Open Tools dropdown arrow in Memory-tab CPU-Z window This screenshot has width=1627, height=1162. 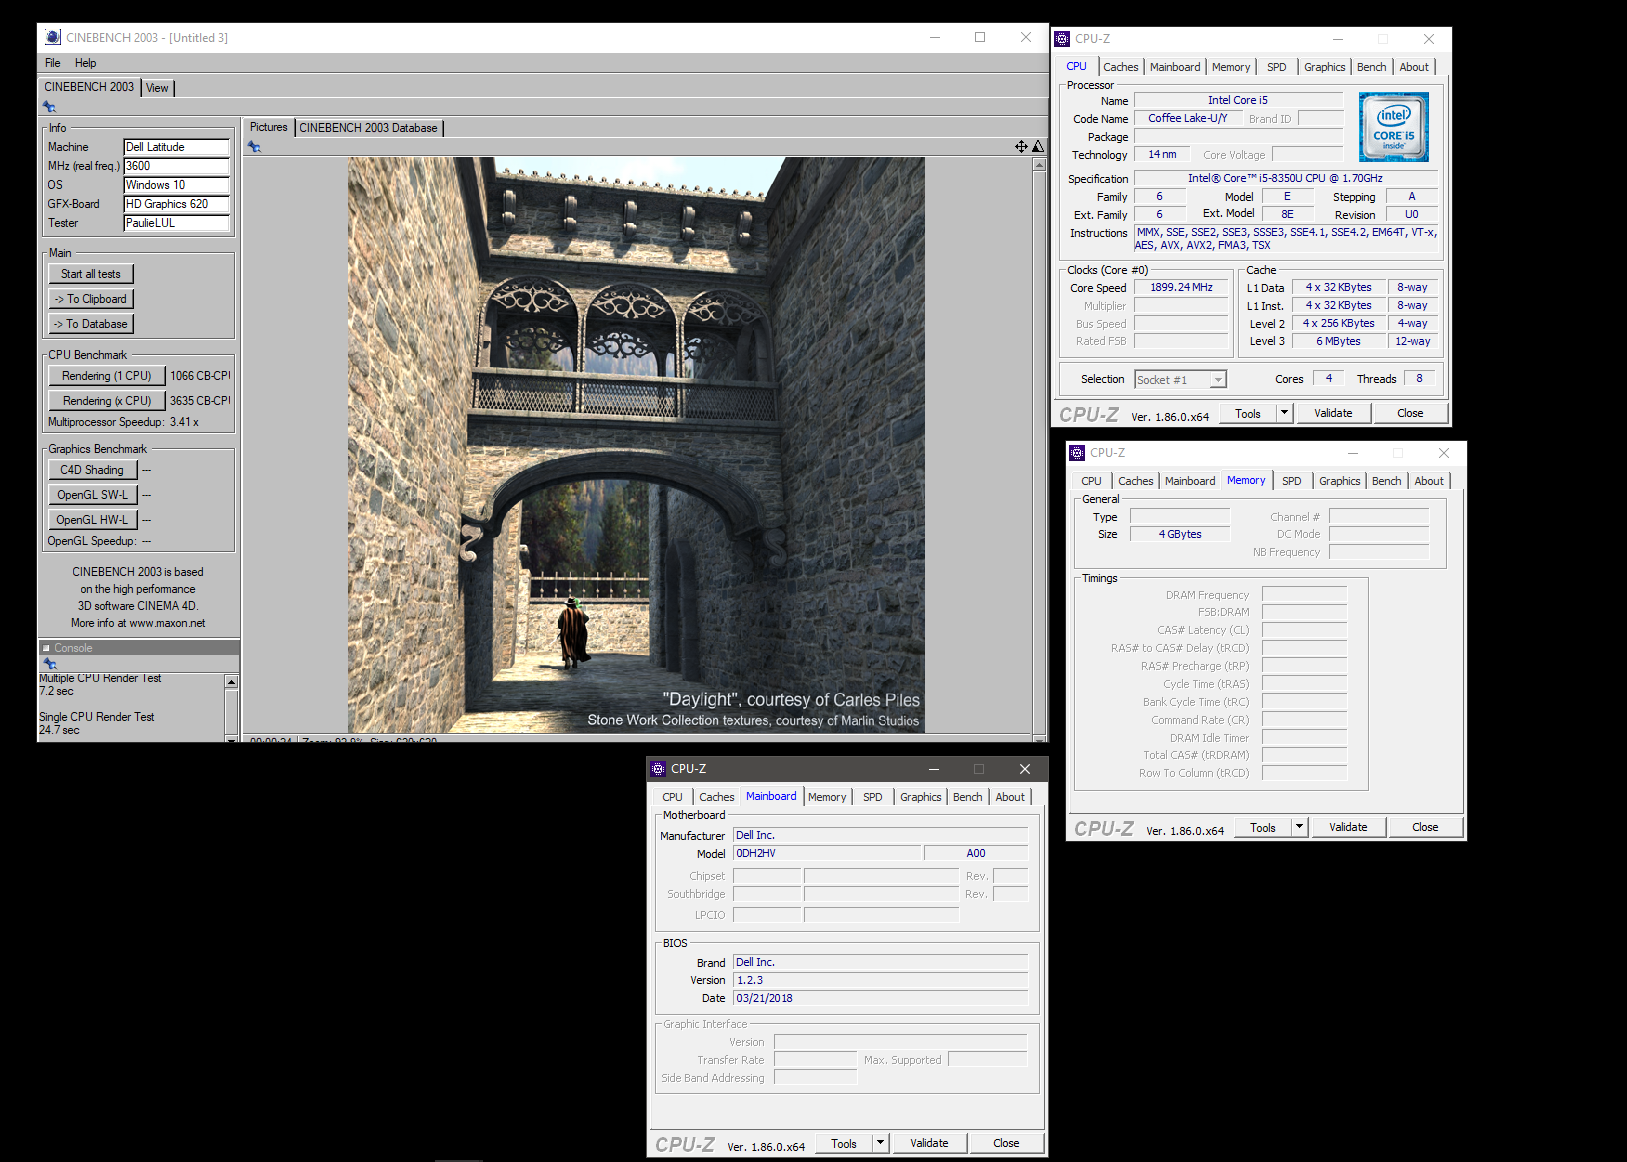click(1300, 827)
